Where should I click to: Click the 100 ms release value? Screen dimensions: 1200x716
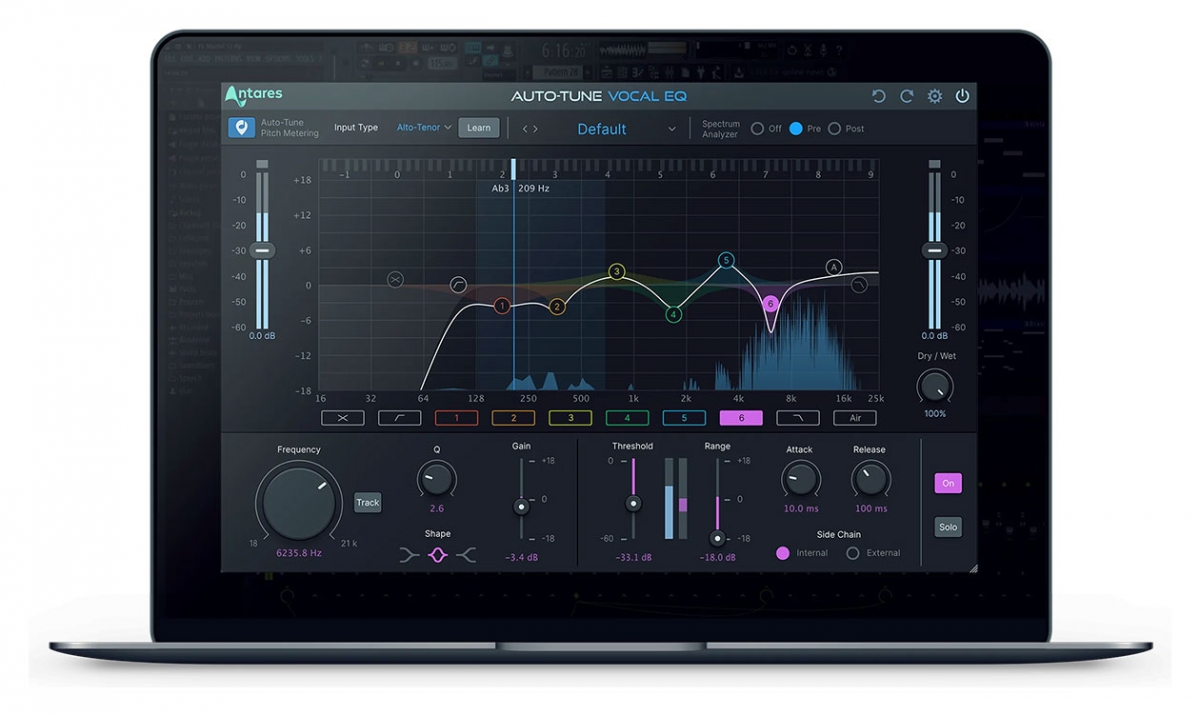click(x=871, y=509)
